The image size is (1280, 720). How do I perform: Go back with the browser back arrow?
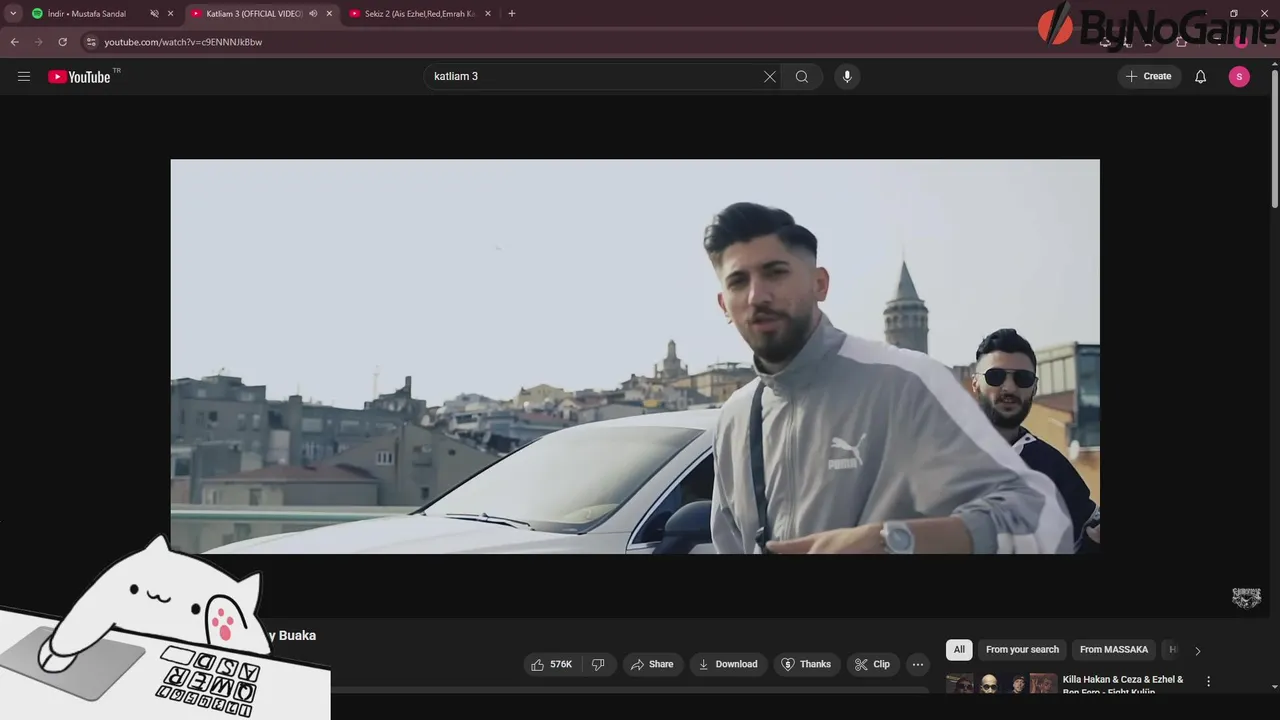pyautogui.click(x=15, y=42)
